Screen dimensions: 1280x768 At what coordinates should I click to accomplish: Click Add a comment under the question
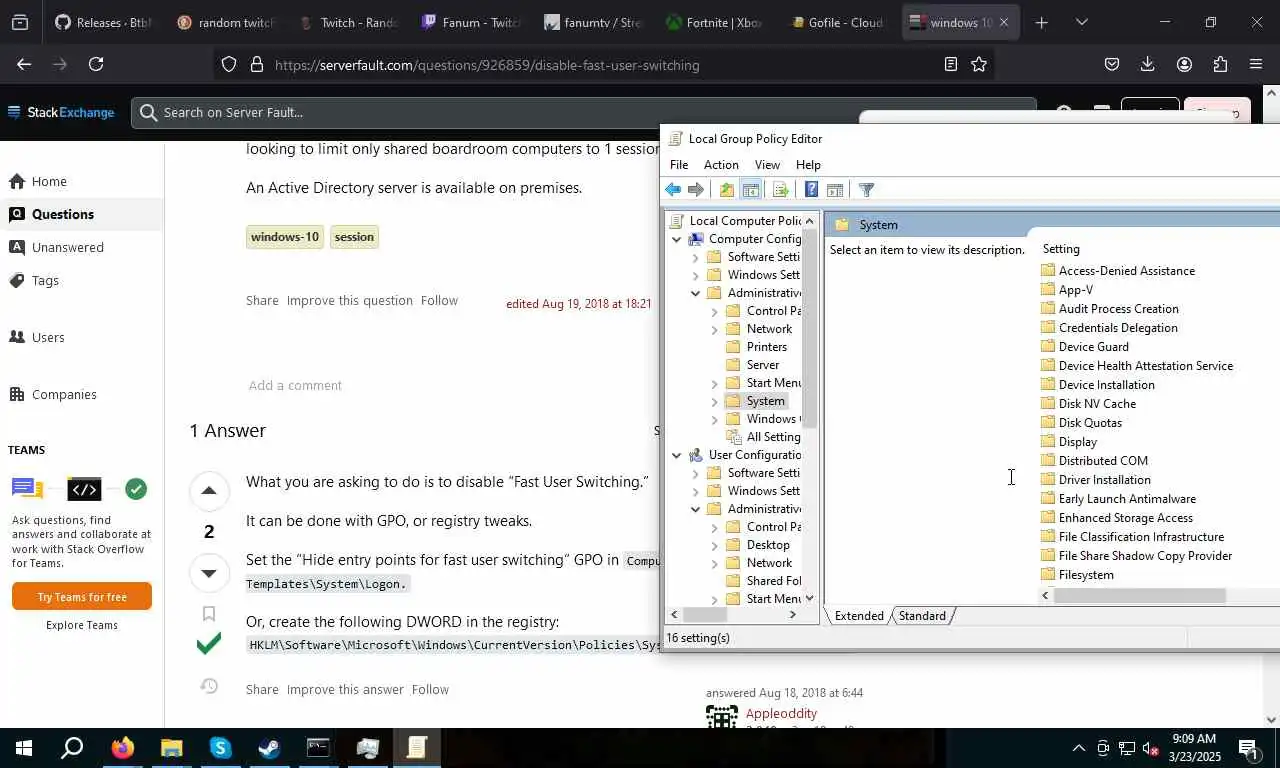(x=295, y=386)
